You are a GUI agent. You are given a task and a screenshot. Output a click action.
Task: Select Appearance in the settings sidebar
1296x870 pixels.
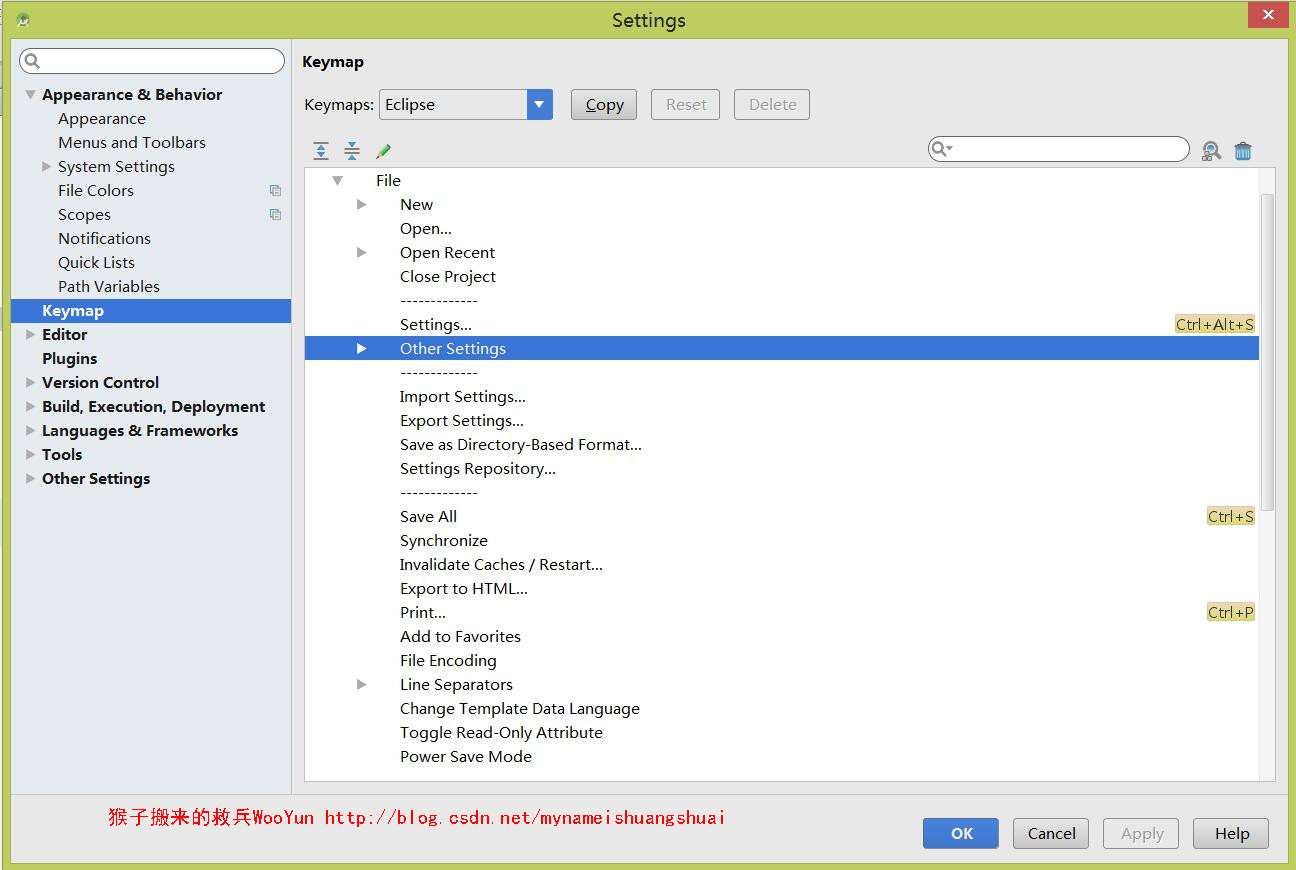(102, 118)
